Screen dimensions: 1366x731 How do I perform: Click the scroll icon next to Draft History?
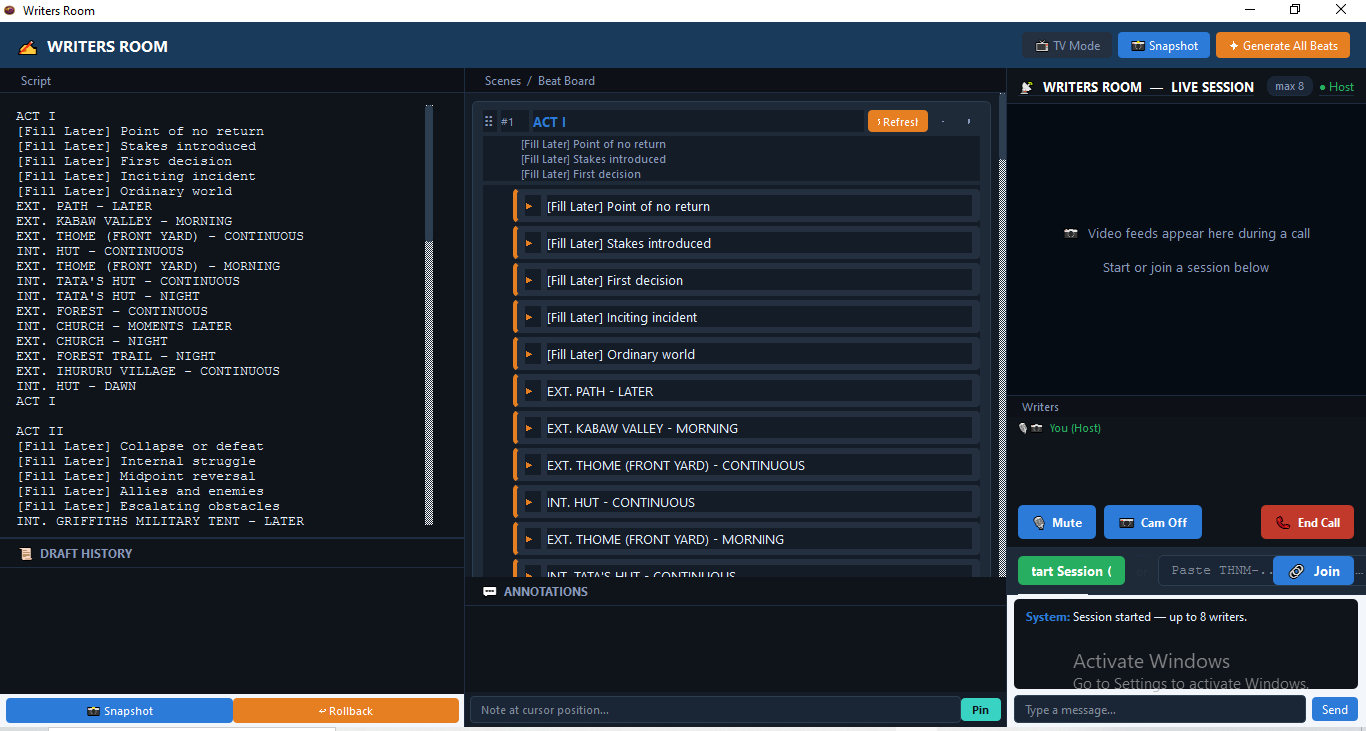pyautogui.click(x=26, y=553)
